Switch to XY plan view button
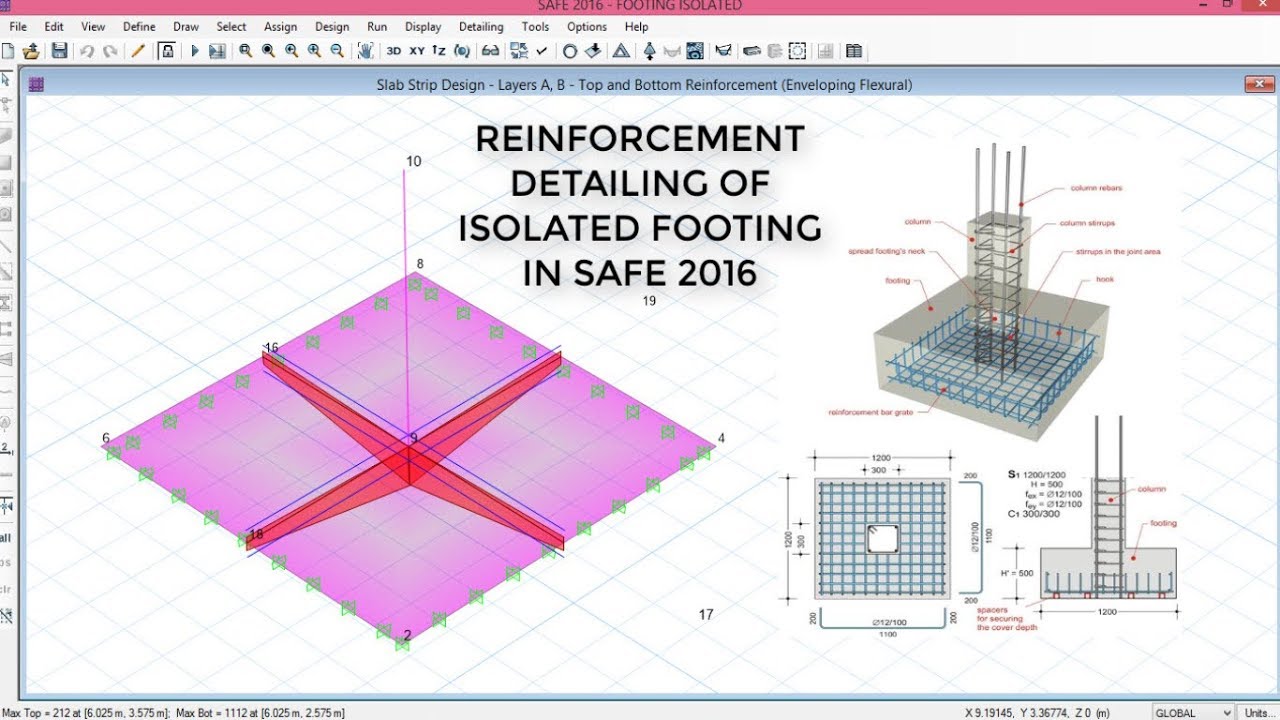The width and height of the screenshot is (1280, 720). pos(417,51)
